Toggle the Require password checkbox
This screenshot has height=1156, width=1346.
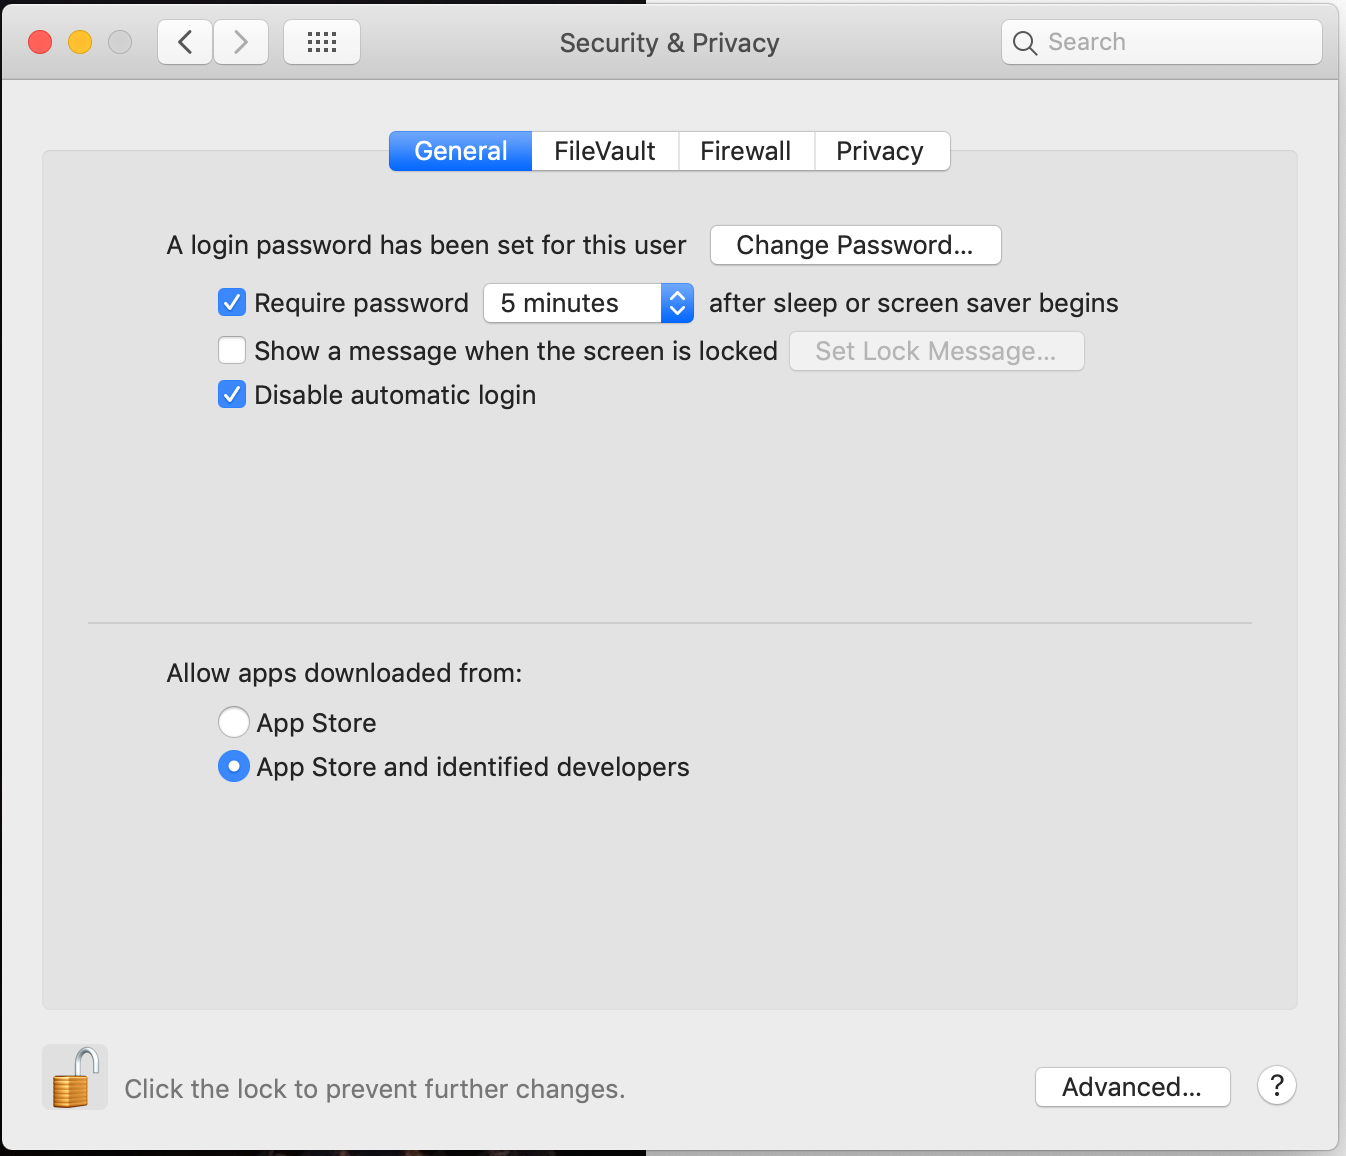[232, 302]
